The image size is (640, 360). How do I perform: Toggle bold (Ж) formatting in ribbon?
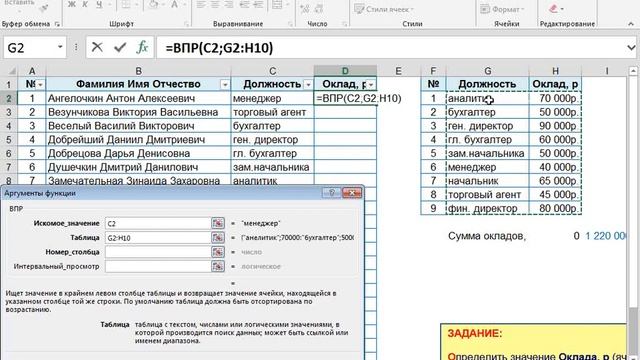tap(72, 4)
